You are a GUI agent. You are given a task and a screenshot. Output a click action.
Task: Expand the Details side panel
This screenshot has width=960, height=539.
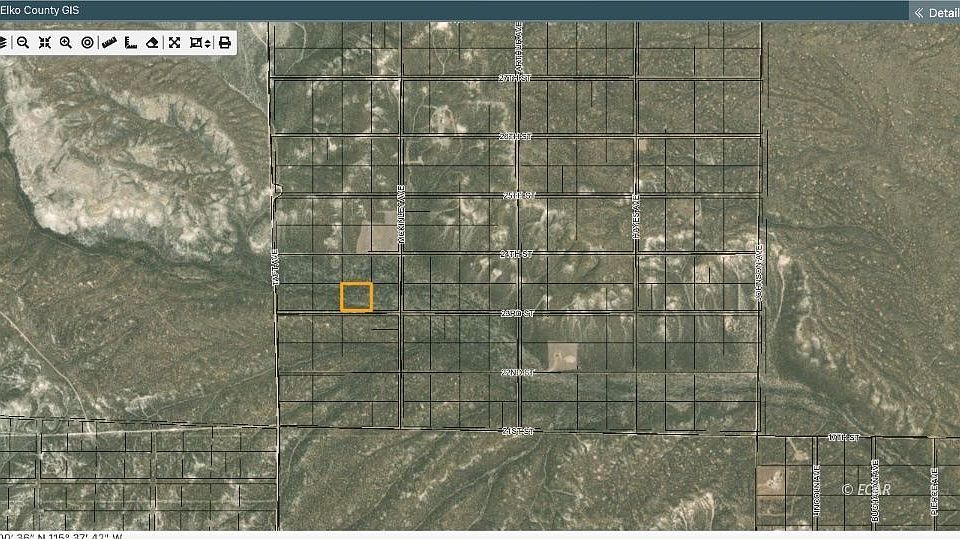(936, 12)
